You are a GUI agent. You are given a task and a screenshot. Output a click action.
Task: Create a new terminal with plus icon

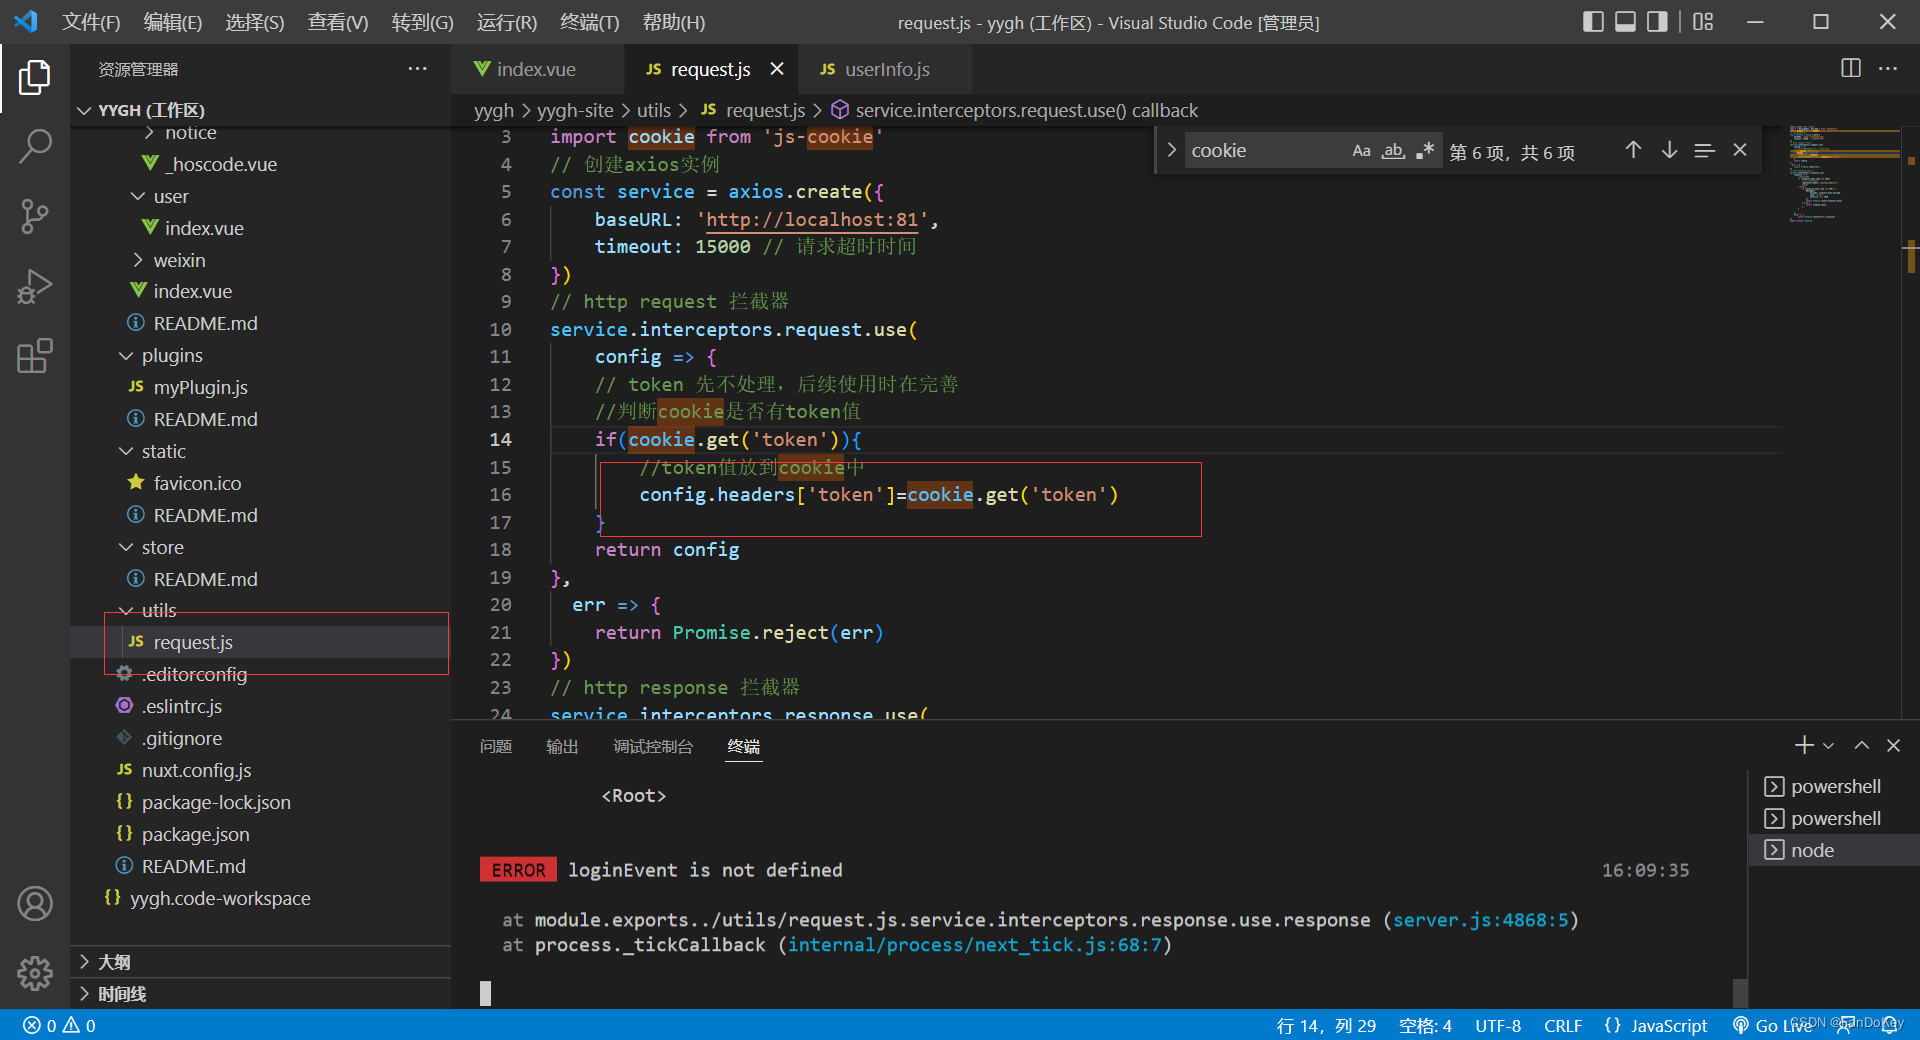[x=1804, y=745]
